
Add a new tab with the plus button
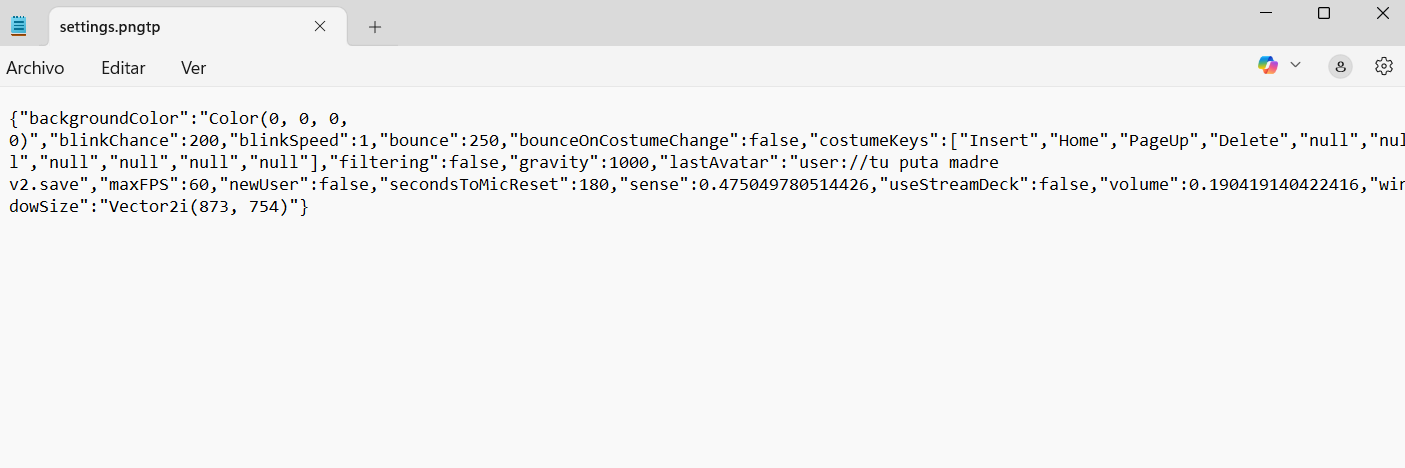[375, 27]
